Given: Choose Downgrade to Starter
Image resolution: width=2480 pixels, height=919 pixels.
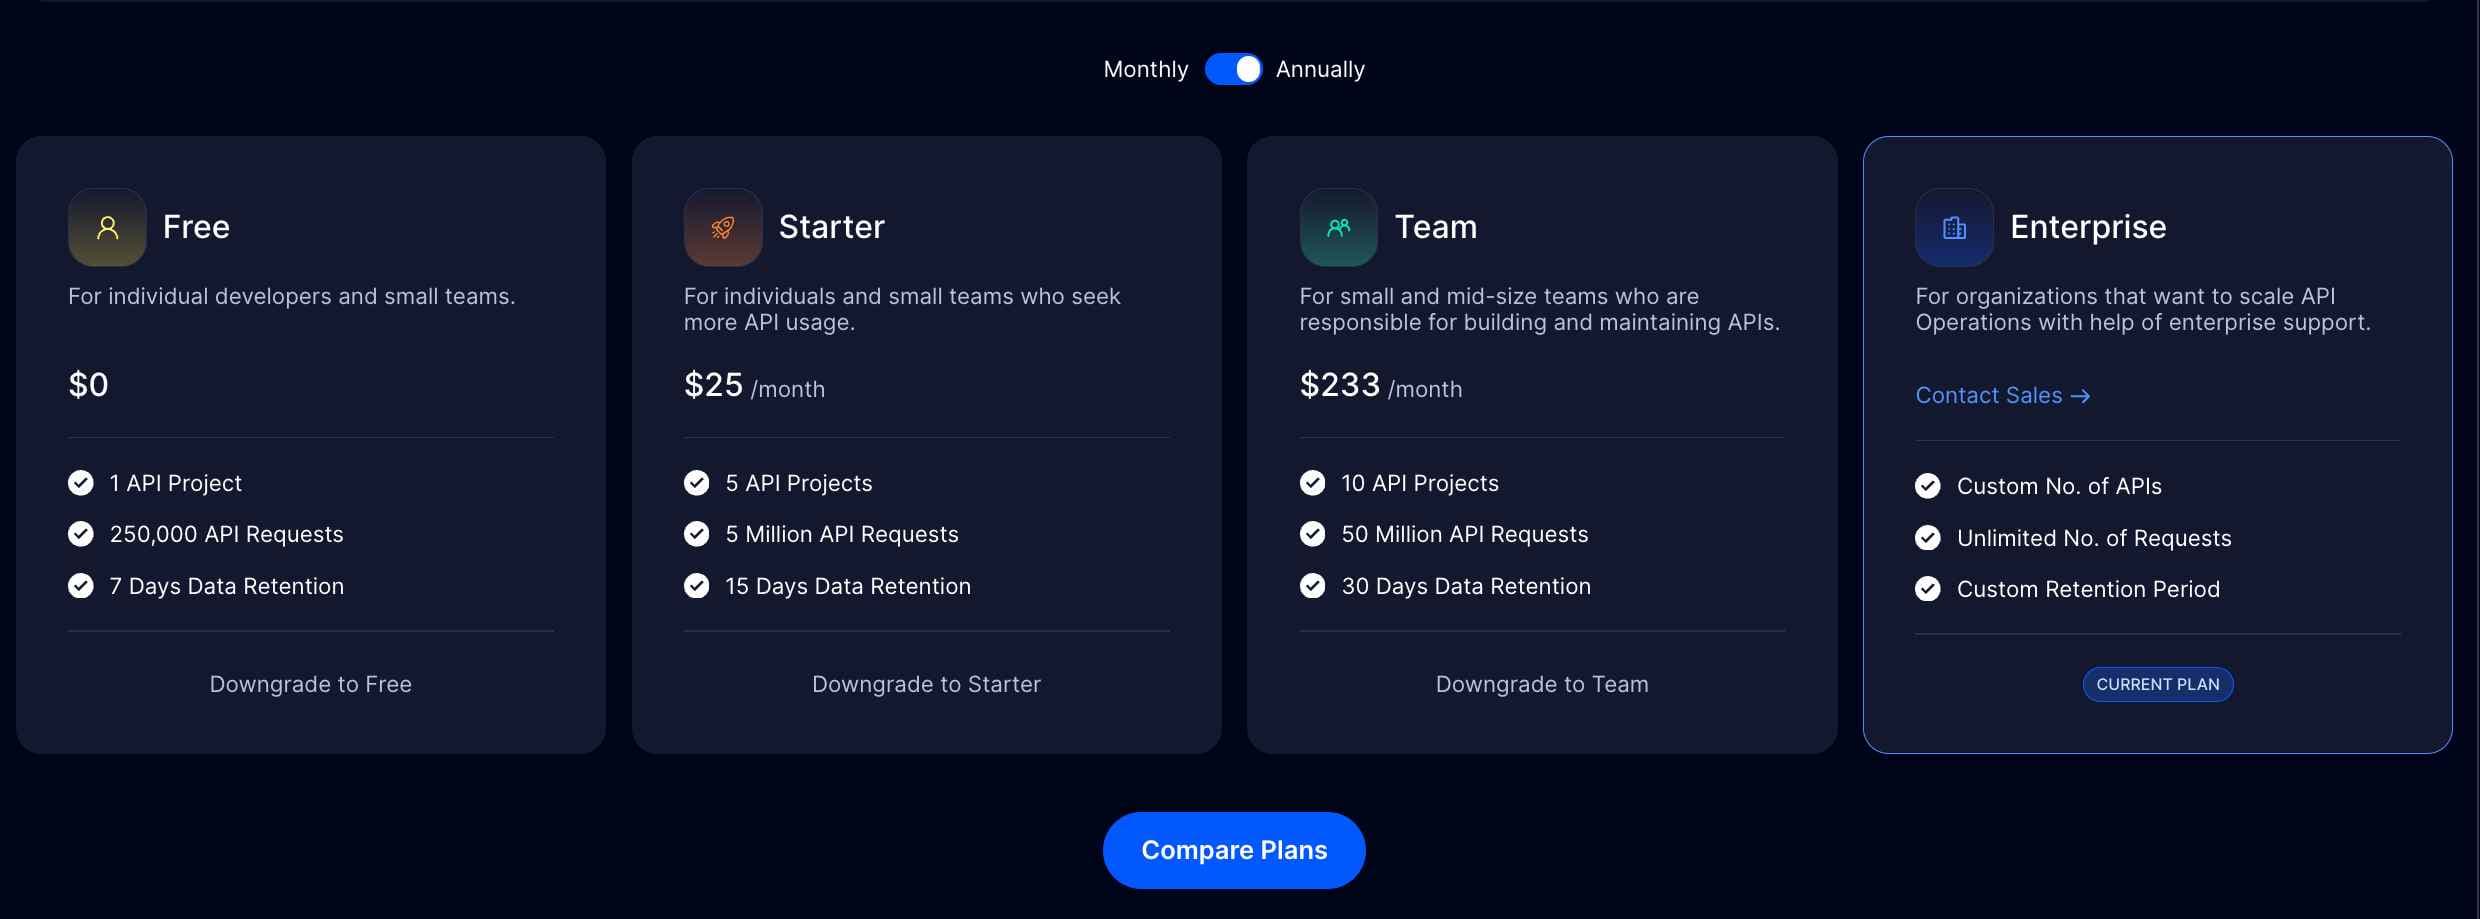Looking at the screenshot, I should coord(926,684).
